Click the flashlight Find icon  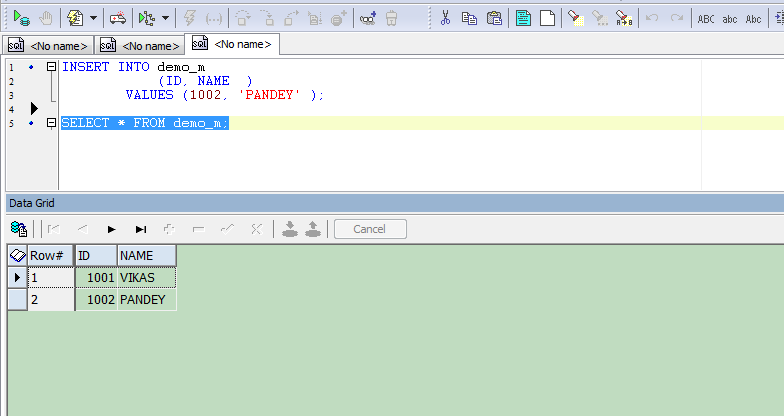pyautogui.click(x=576, y=17)
